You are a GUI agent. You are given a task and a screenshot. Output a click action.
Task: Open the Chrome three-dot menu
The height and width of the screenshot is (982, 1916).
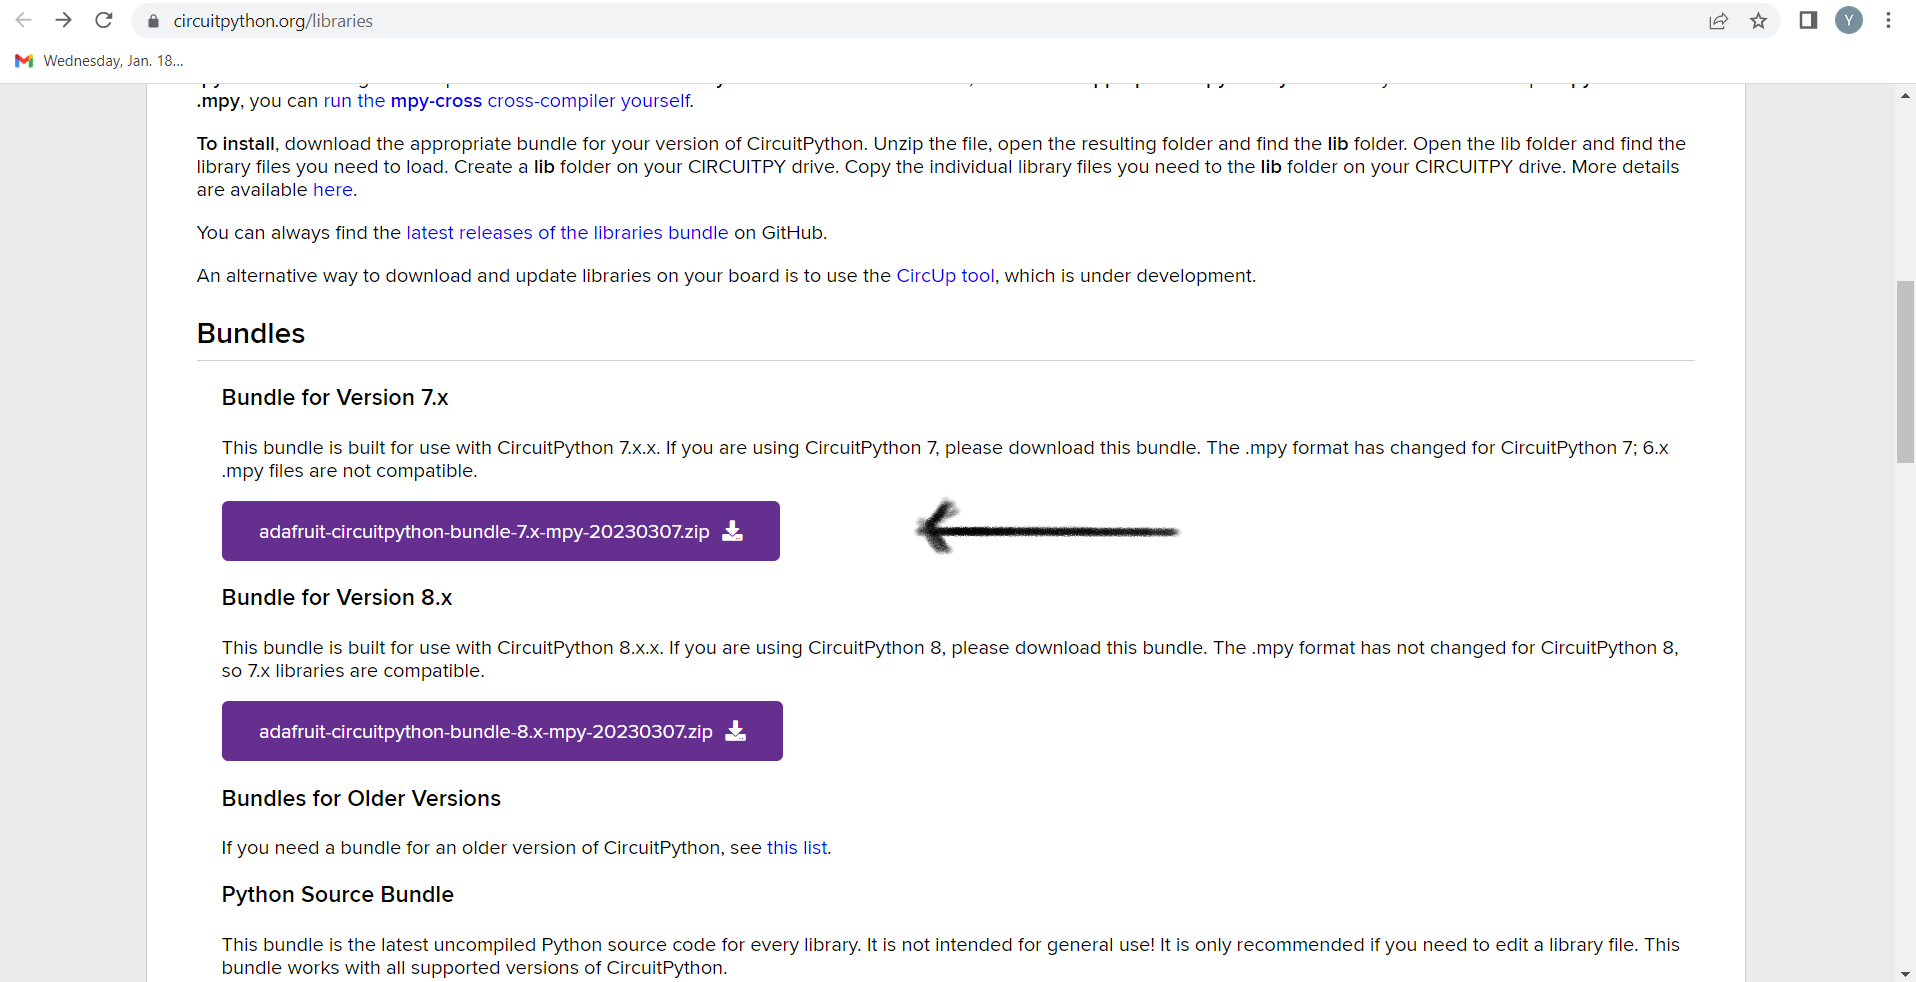[1889, 20]
